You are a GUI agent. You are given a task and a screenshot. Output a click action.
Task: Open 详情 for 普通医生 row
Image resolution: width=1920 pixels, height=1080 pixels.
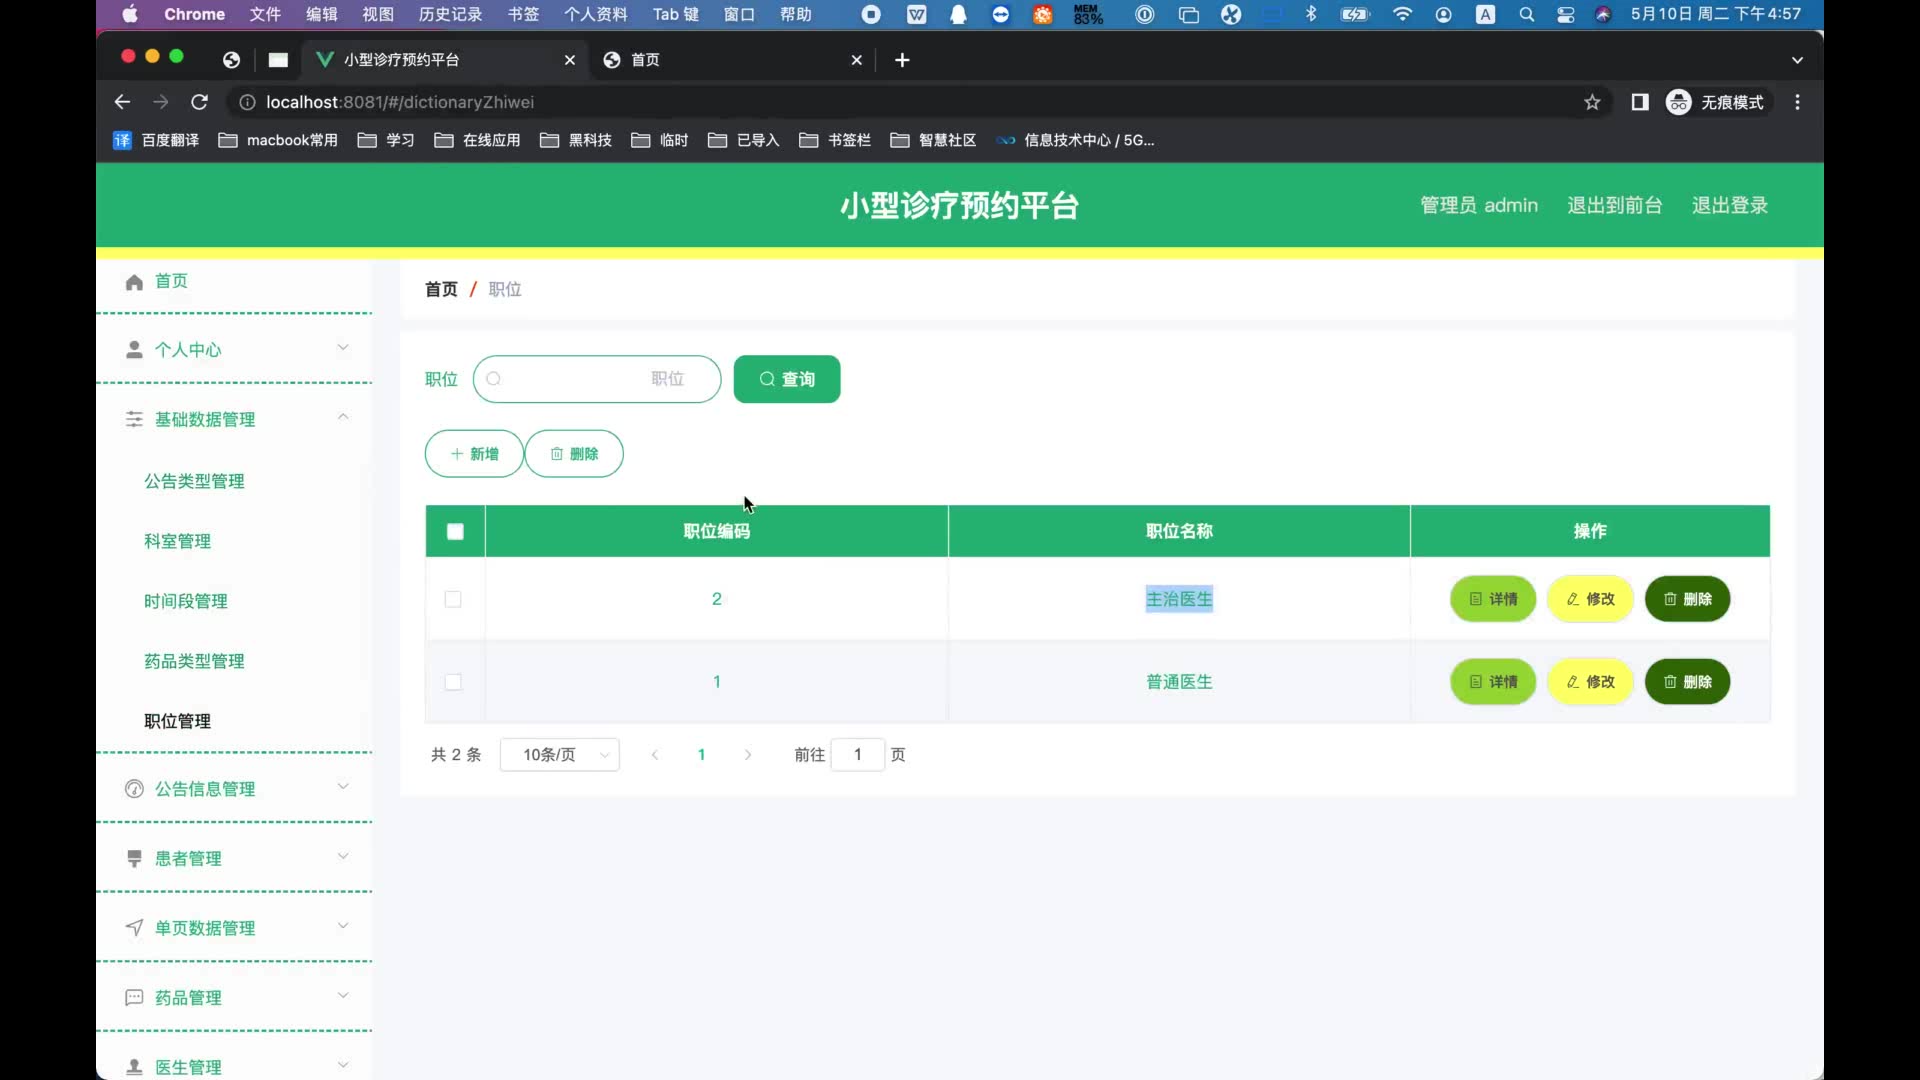point(1493,682)
